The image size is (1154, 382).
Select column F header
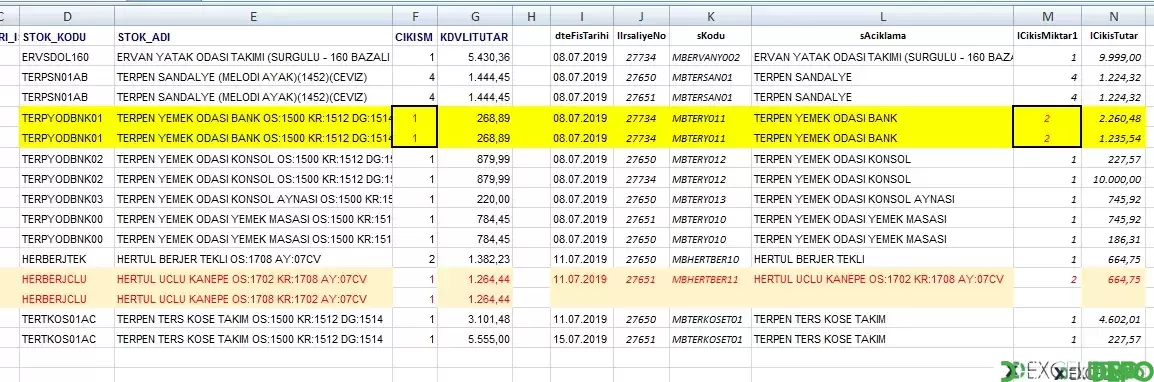415,16
